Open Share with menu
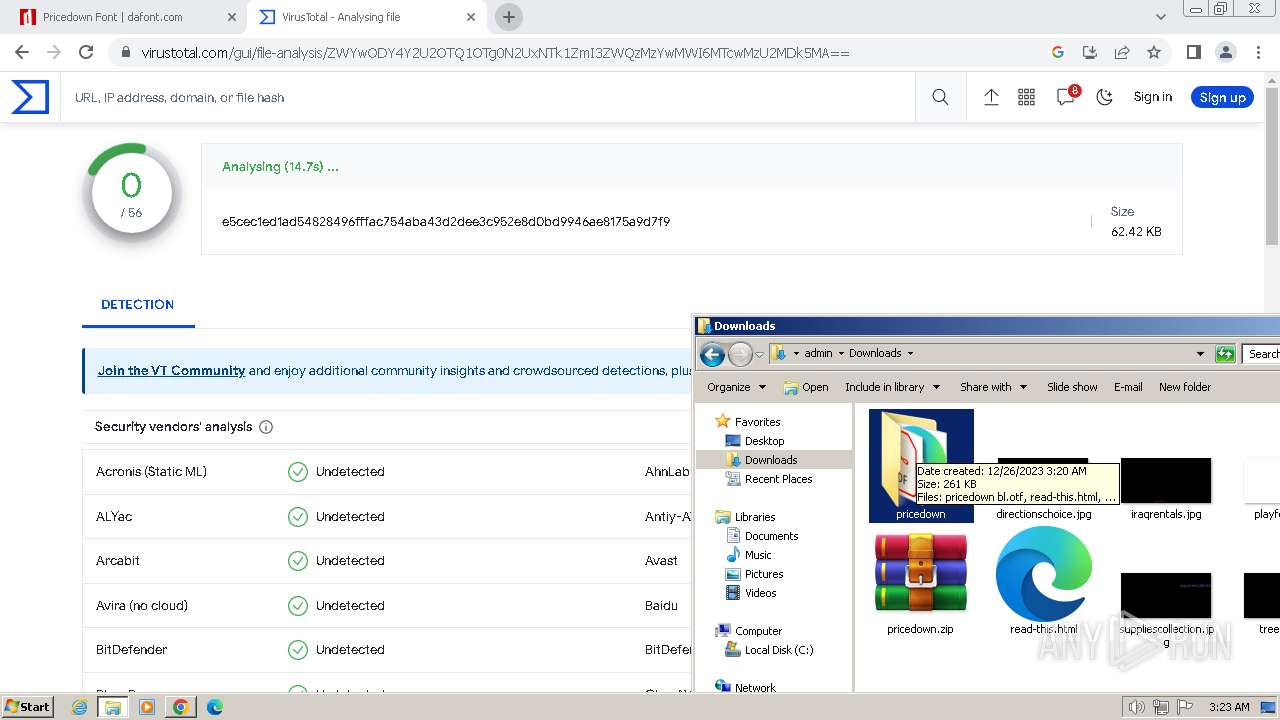This screenshot has height=720, width=1280. click(x=993, y=387)
